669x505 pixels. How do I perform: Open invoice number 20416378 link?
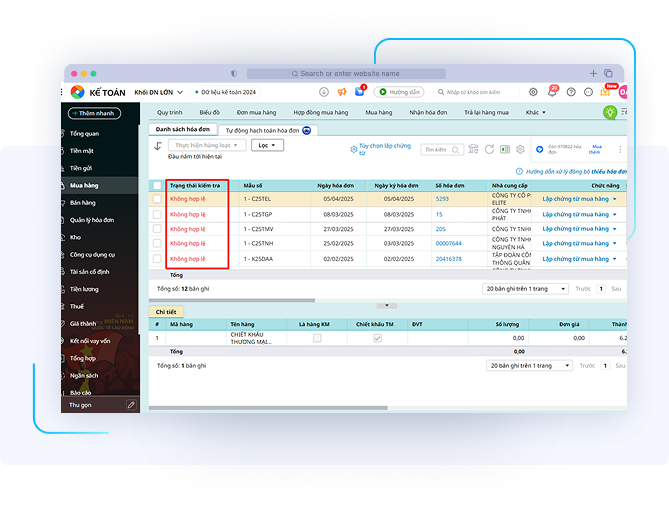click(x=448, y=259)
